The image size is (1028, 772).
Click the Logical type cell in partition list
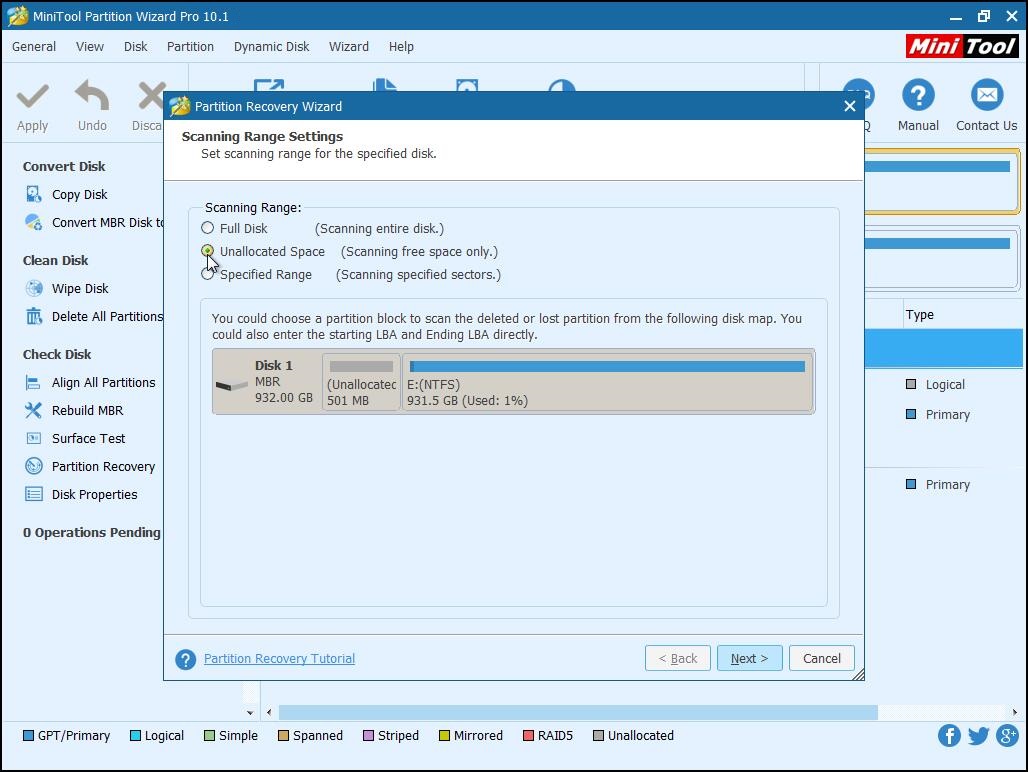(x=936, y=385)
